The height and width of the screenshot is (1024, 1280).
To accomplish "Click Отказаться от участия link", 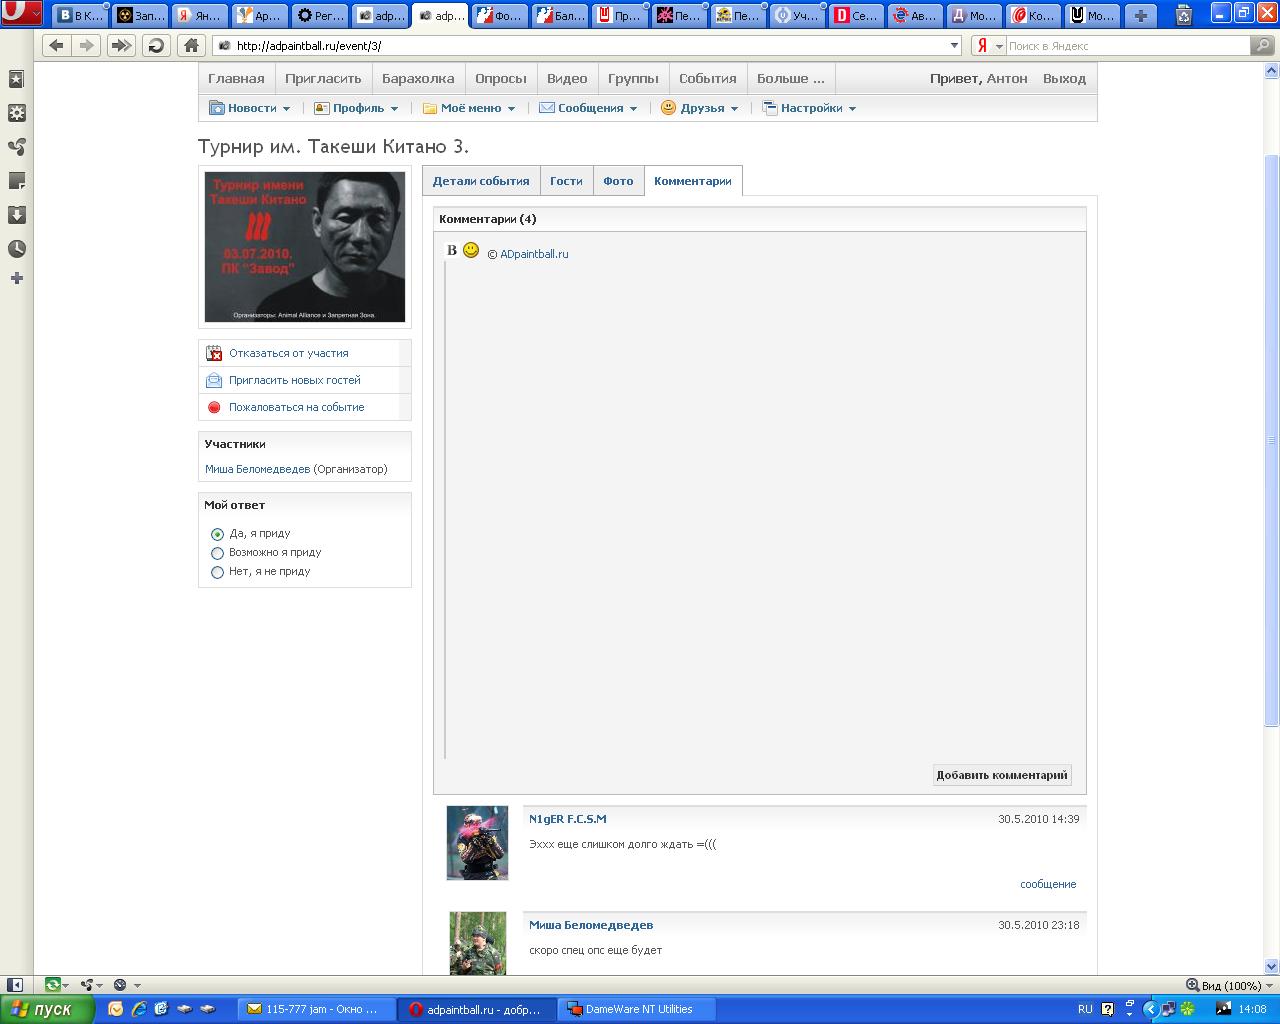I will [288, 353].
